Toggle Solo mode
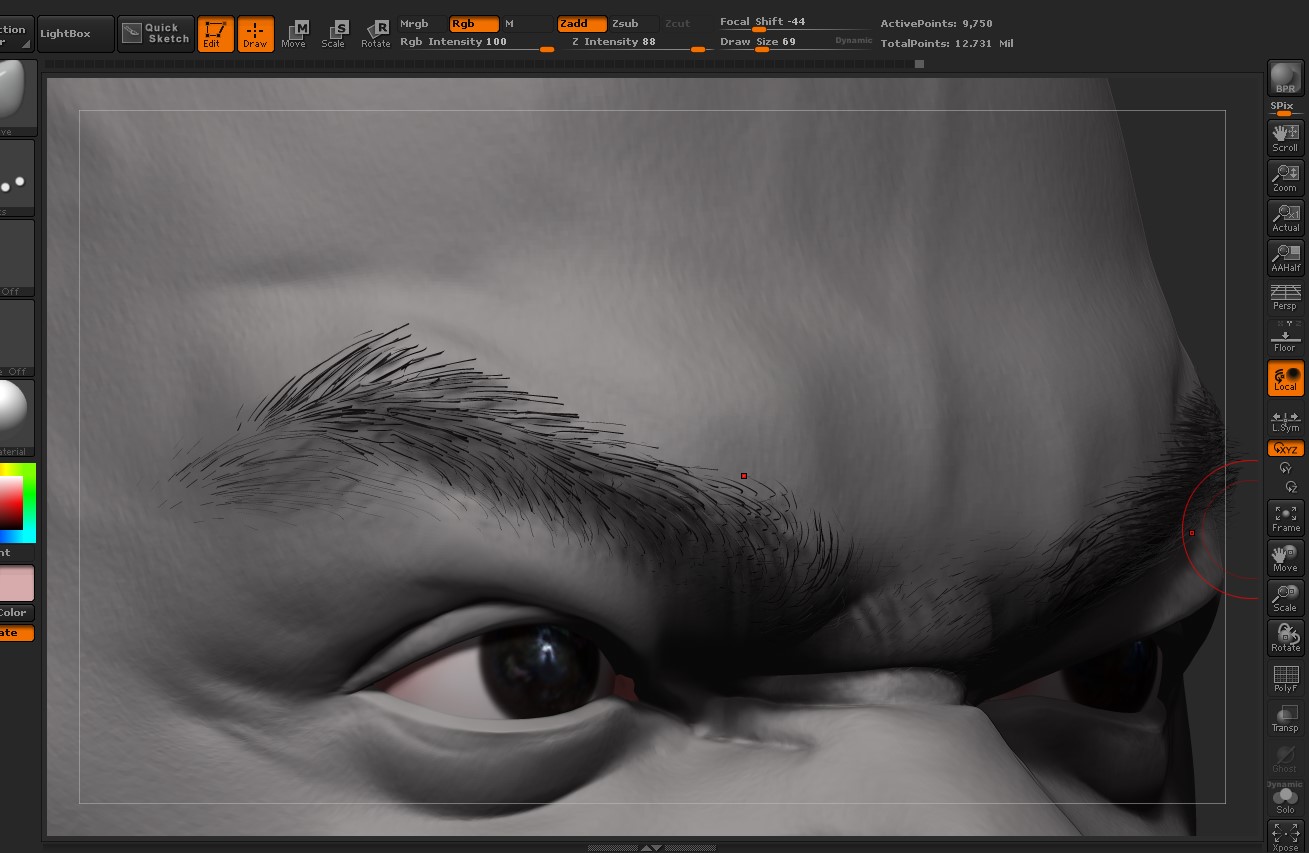 1285,801
